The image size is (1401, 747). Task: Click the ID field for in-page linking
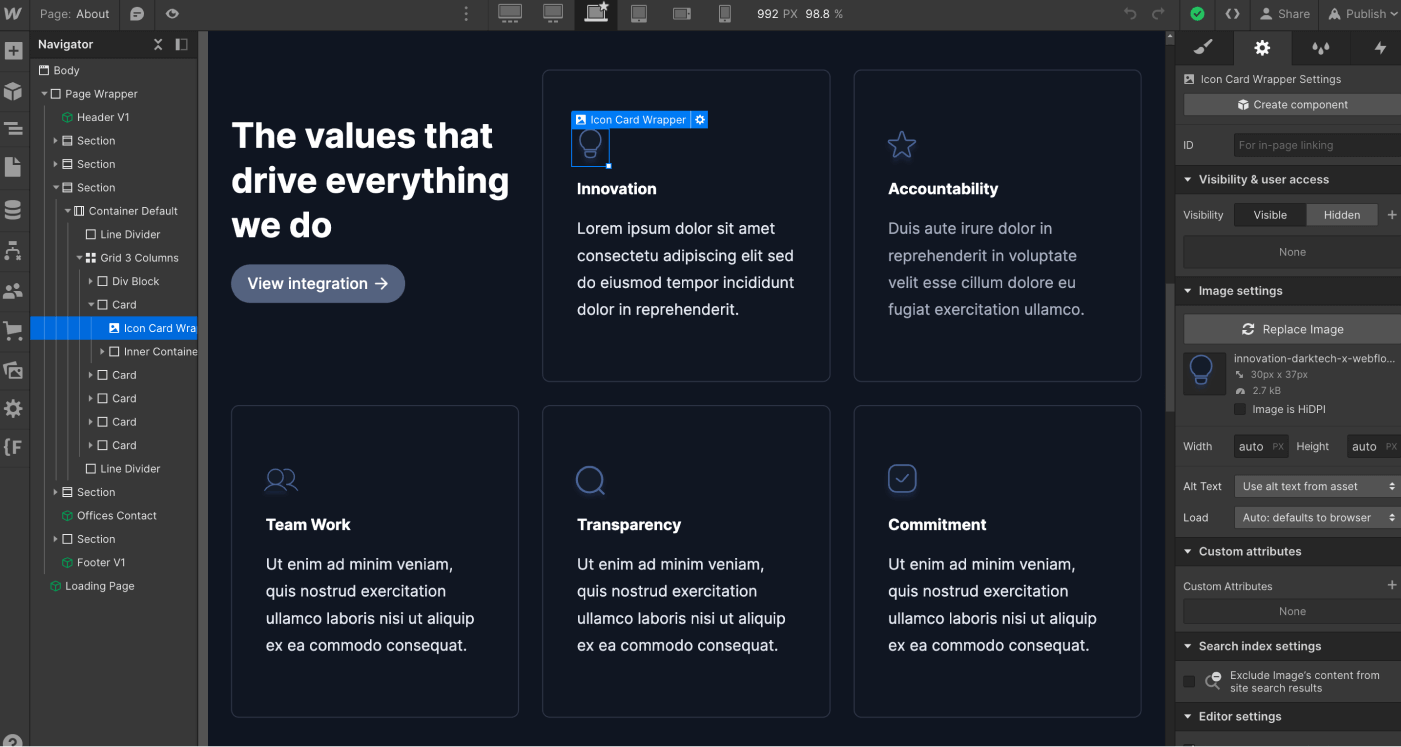pyautogui.click(x=1317, y=144)
